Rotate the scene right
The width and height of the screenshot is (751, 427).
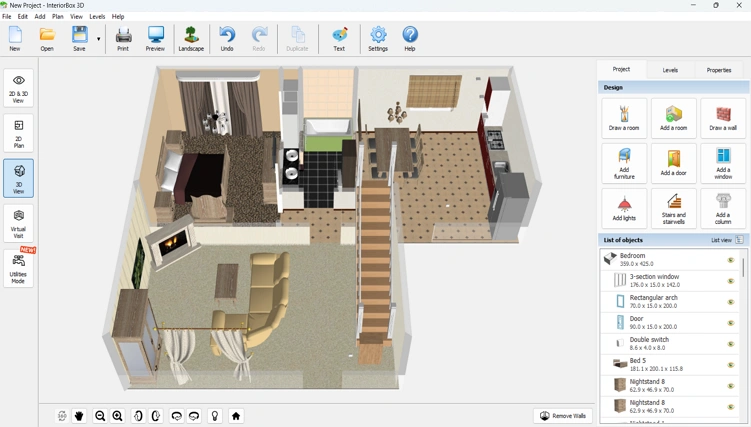click(194, 416)
